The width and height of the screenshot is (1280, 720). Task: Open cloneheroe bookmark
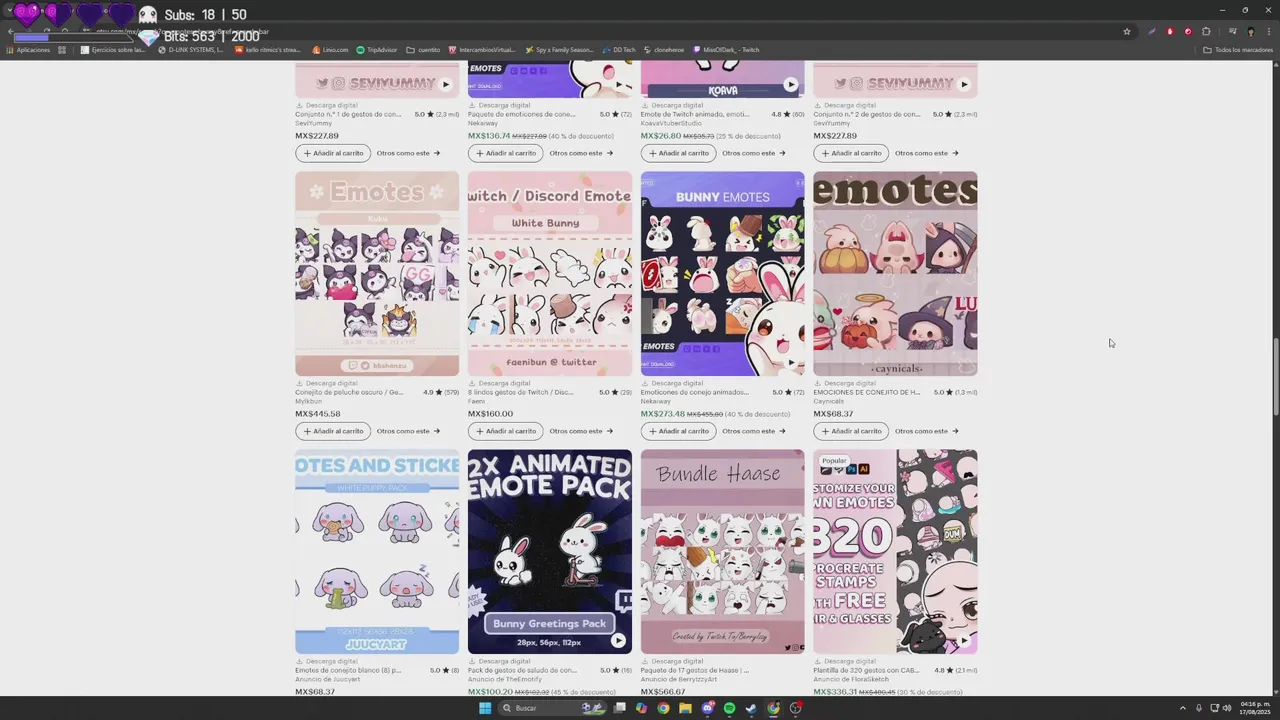(664, 50)
